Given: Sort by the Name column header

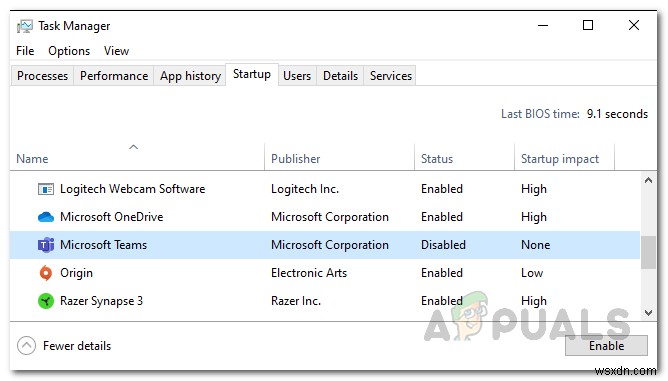Looking at the screenshot, I should tap(32, 159).
